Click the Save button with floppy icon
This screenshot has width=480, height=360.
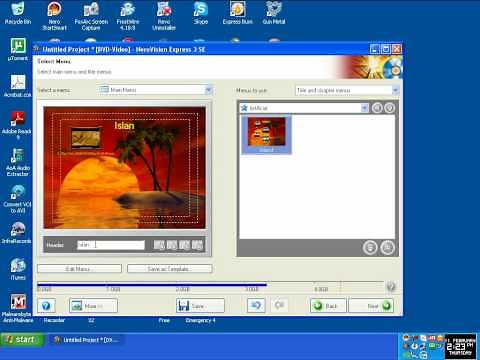pos(200,306)
